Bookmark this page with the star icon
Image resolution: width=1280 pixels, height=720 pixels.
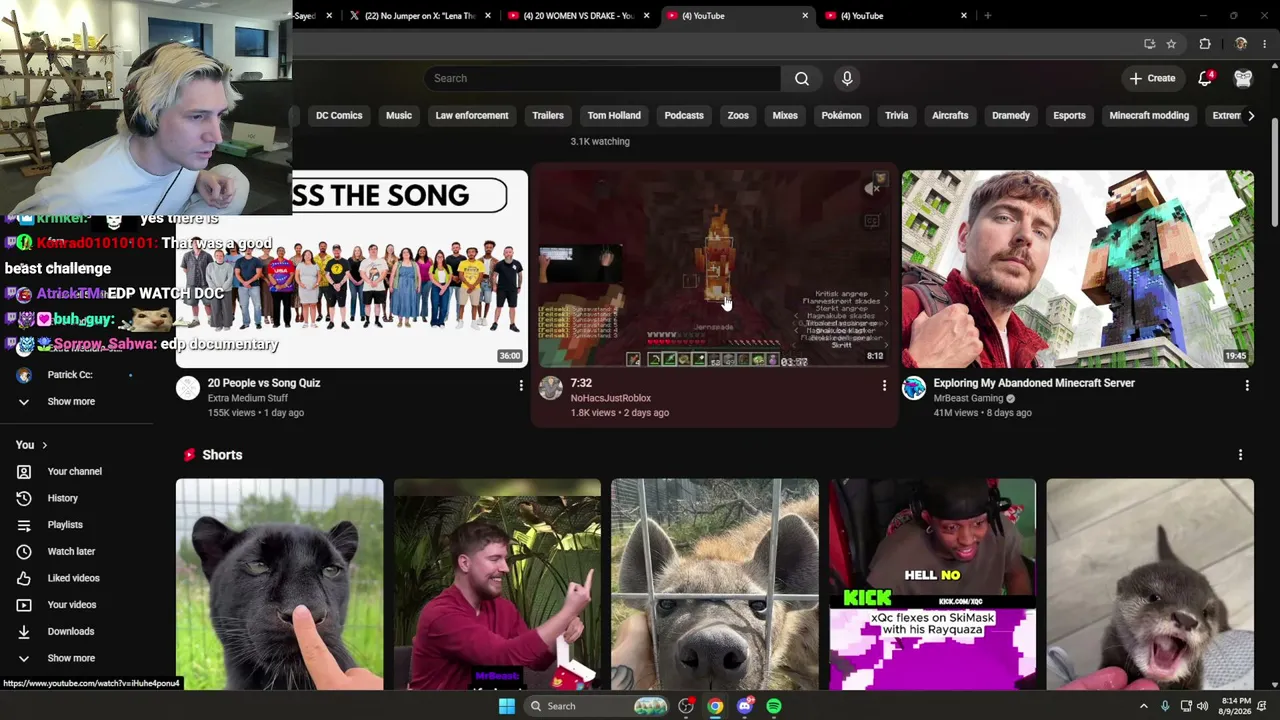[x=1171, y=44]
